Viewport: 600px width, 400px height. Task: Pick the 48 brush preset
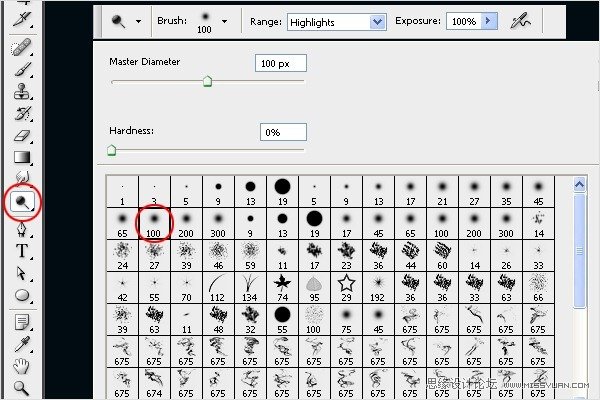[218, 320]
